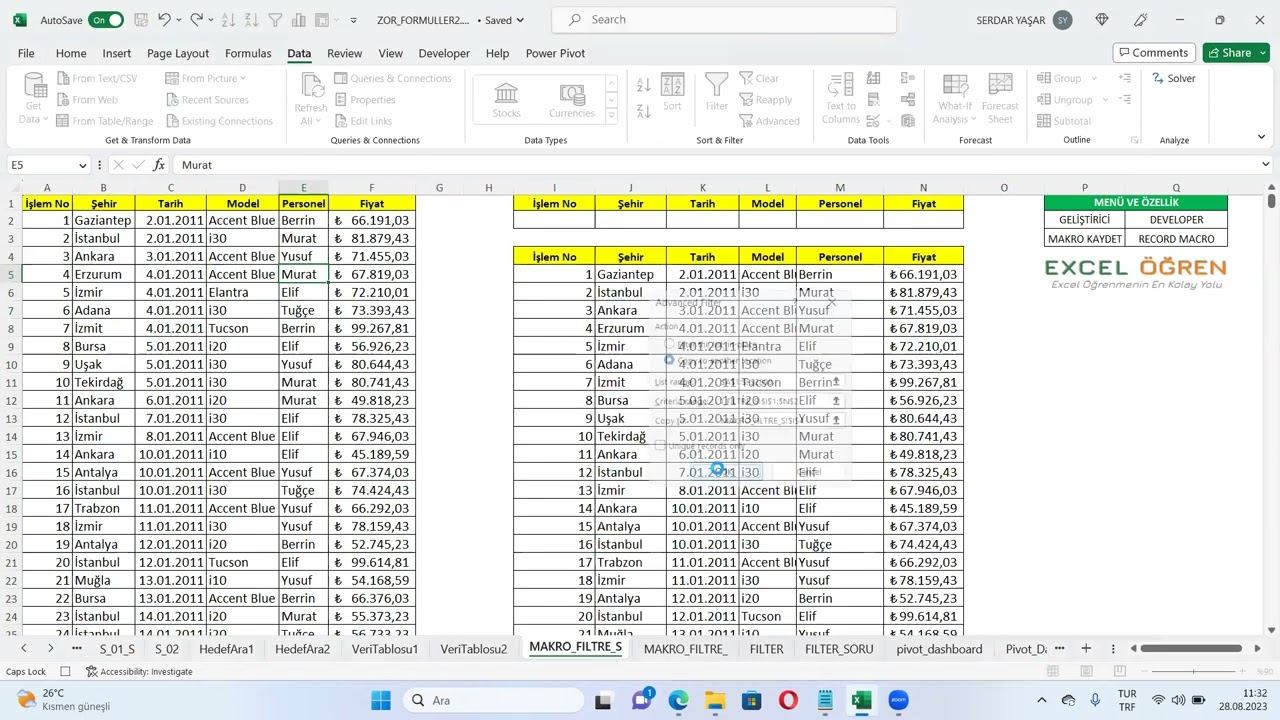Open the Developer ribbon tab
Image resolution: width=1280 pixels, height=720 pixels.
click(x=444, y=53)
